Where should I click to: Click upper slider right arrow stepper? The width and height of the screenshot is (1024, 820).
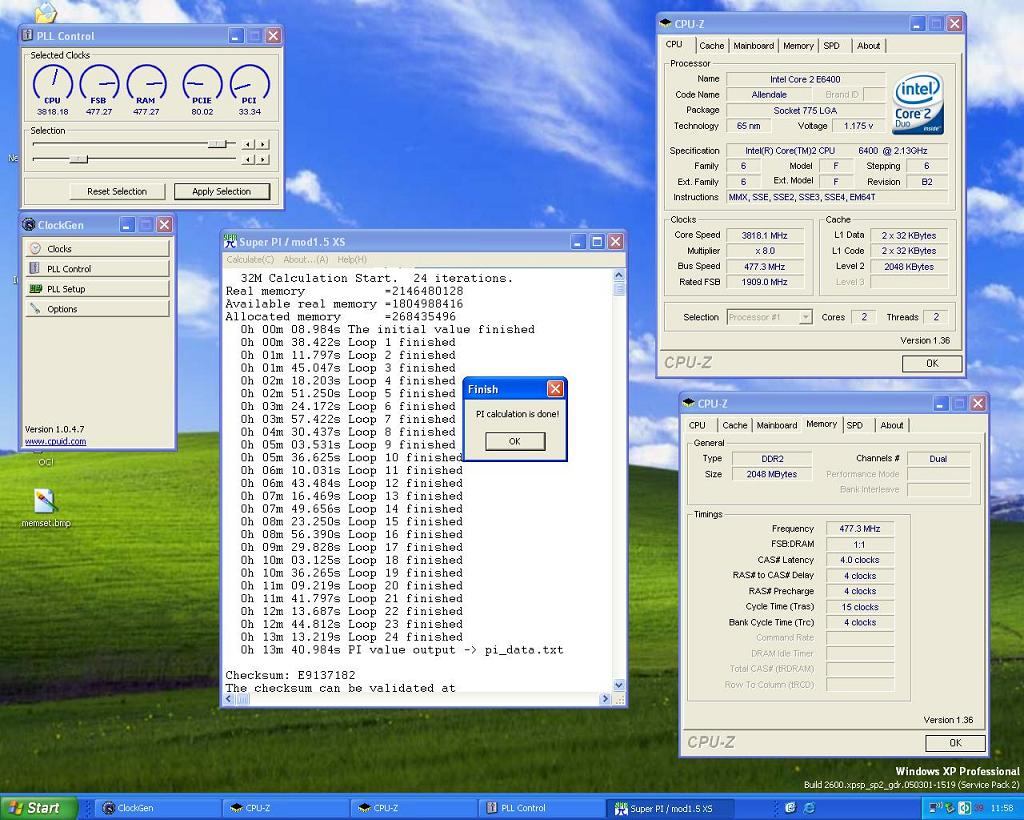tap(263, 144)
